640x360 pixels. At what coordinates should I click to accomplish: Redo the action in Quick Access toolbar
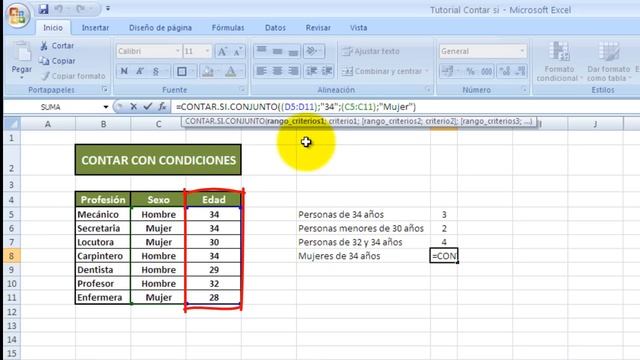81,9
